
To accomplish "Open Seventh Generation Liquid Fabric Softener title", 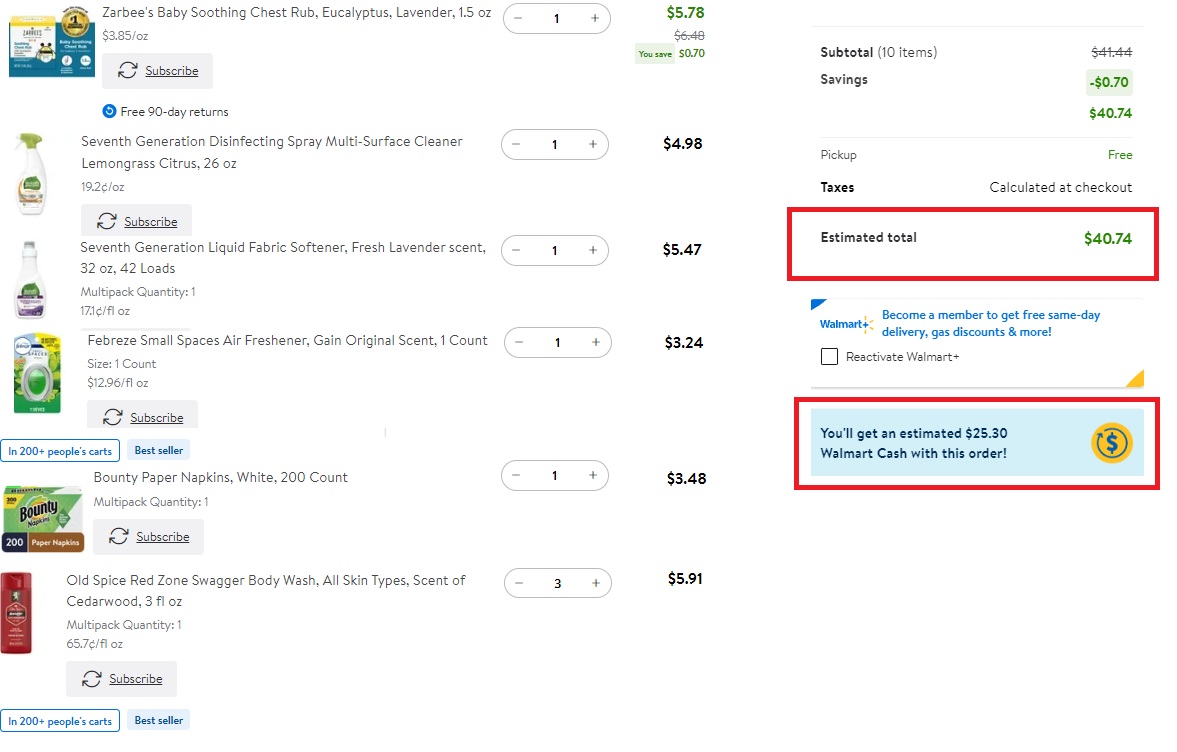I will 283,257.
